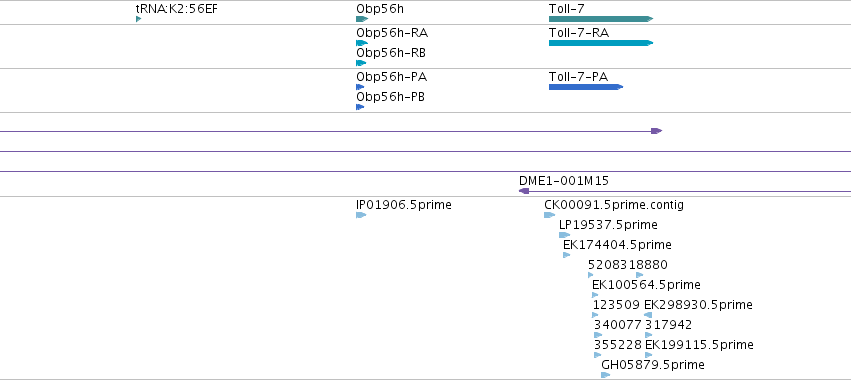Image resolution: width=851 pixels, height=380 pixels.
Task: Click the LP19537.5prime EST arrow
Action: (x=564, y=235)
